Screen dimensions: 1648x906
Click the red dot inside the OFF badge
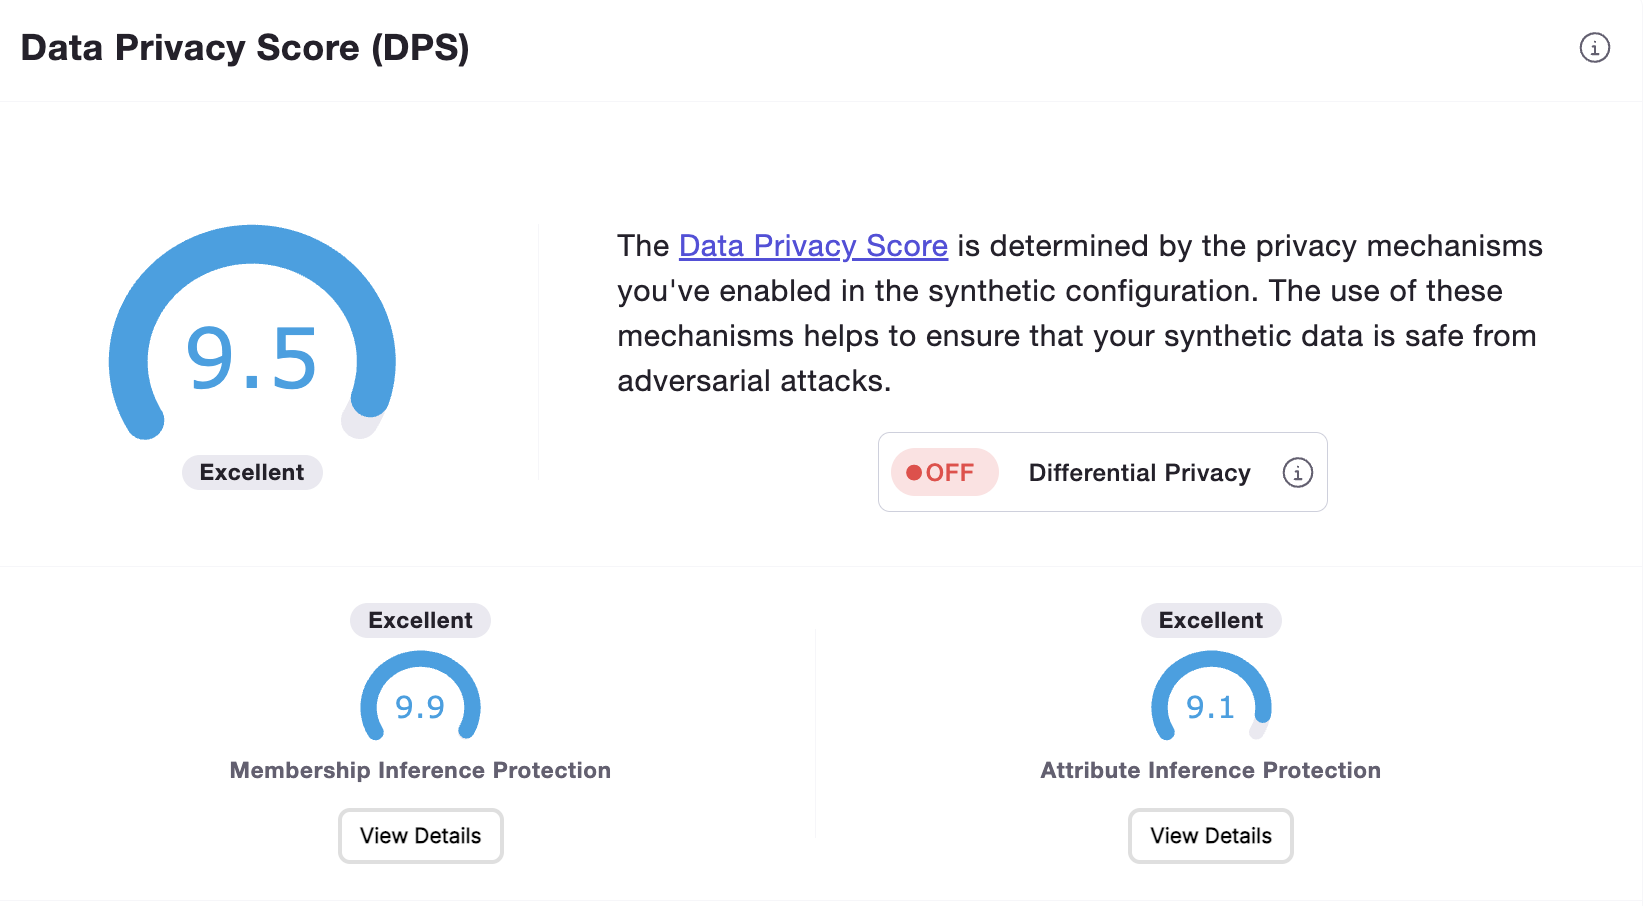pos(915,472)
